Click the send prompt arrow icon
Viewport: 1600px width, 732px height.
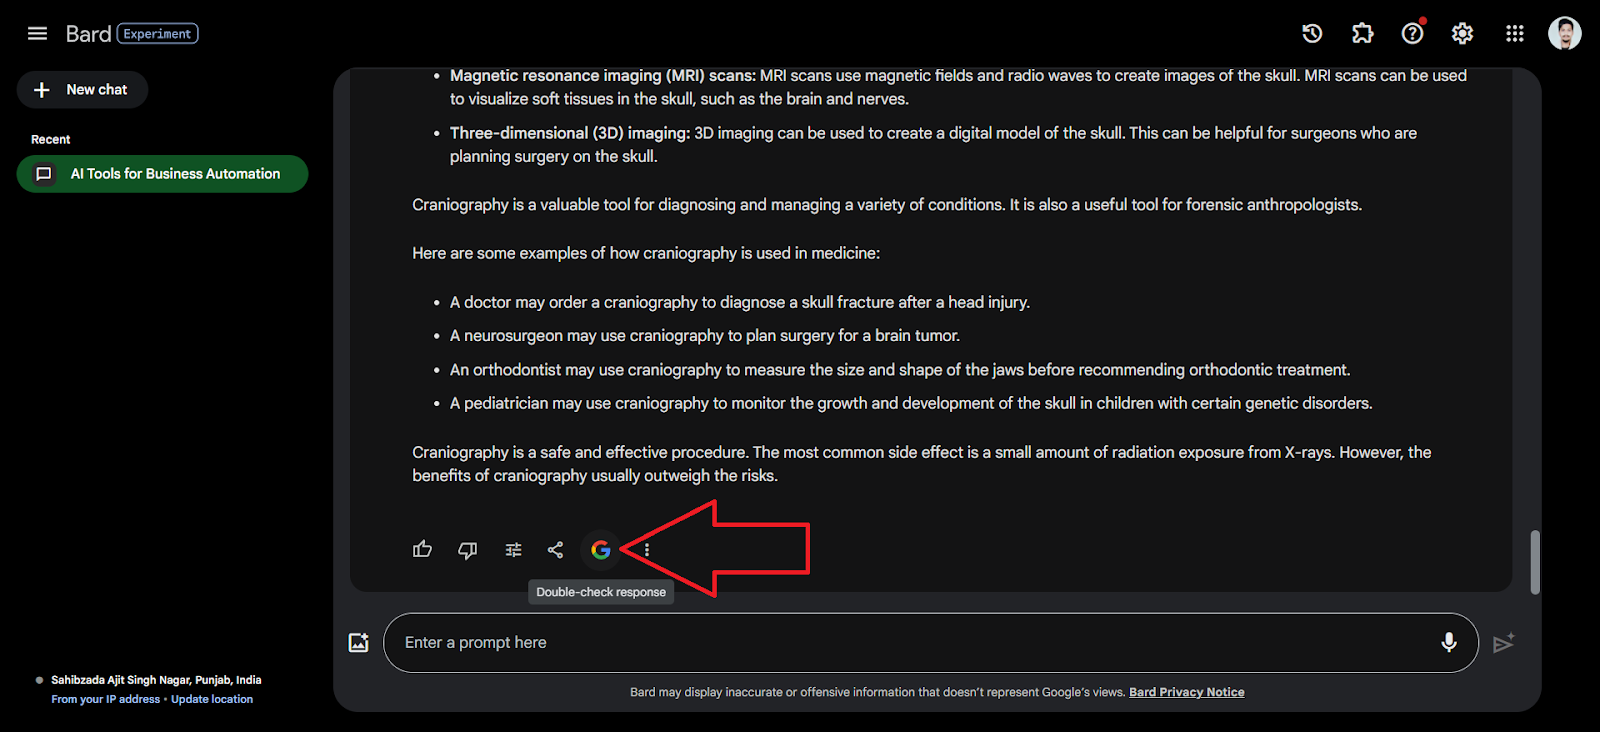1503,643
